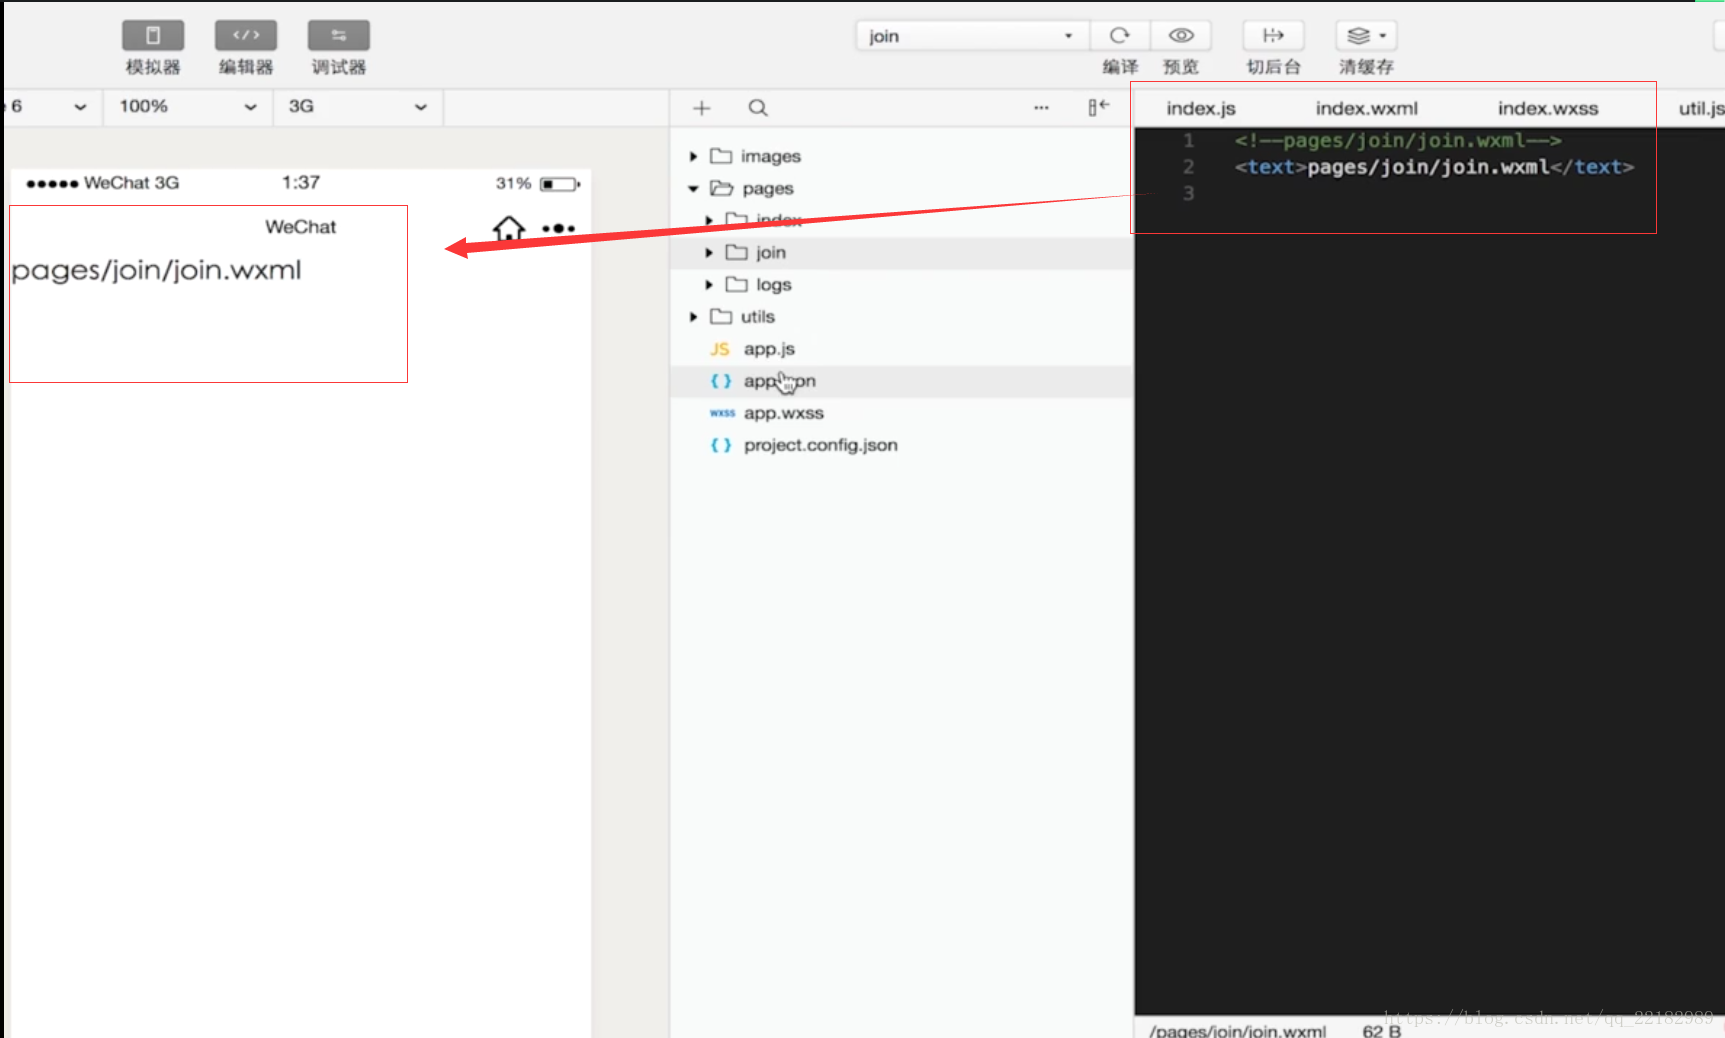Open the 100% zoom level dropdown
1725x1038 pixels.
pyautogui.click(x=188, y=106)
